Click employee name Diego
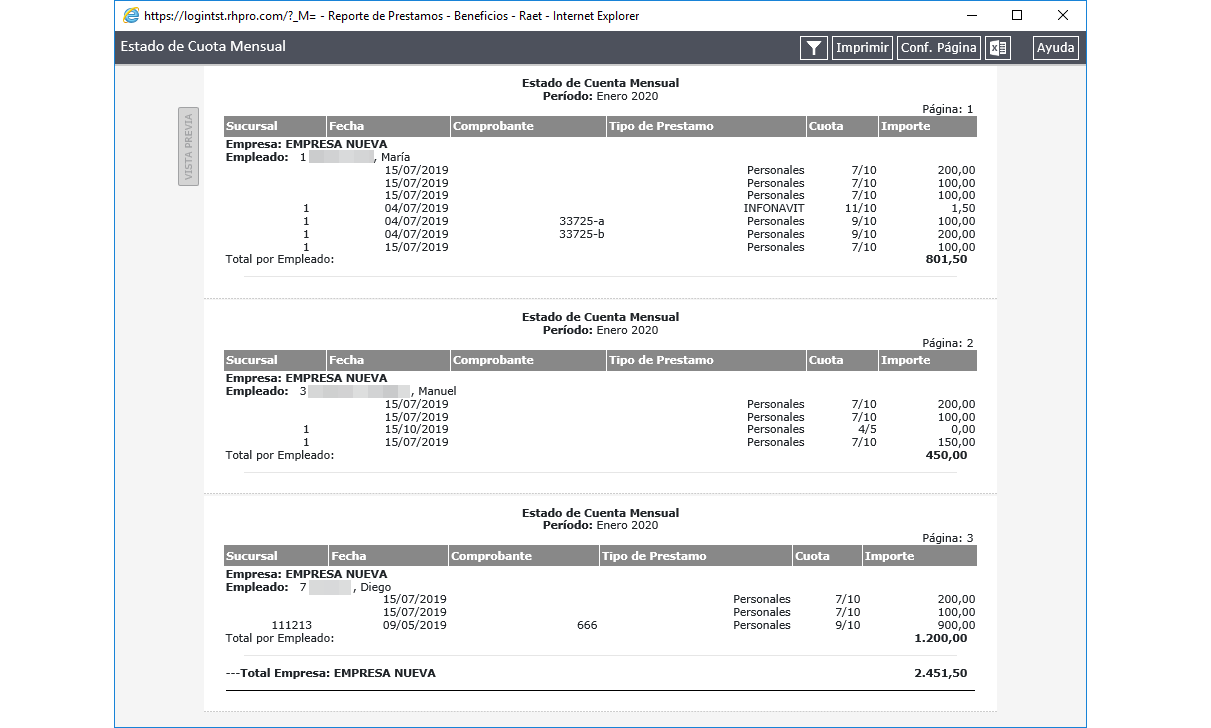1211x728 pixels. (376, 587)
